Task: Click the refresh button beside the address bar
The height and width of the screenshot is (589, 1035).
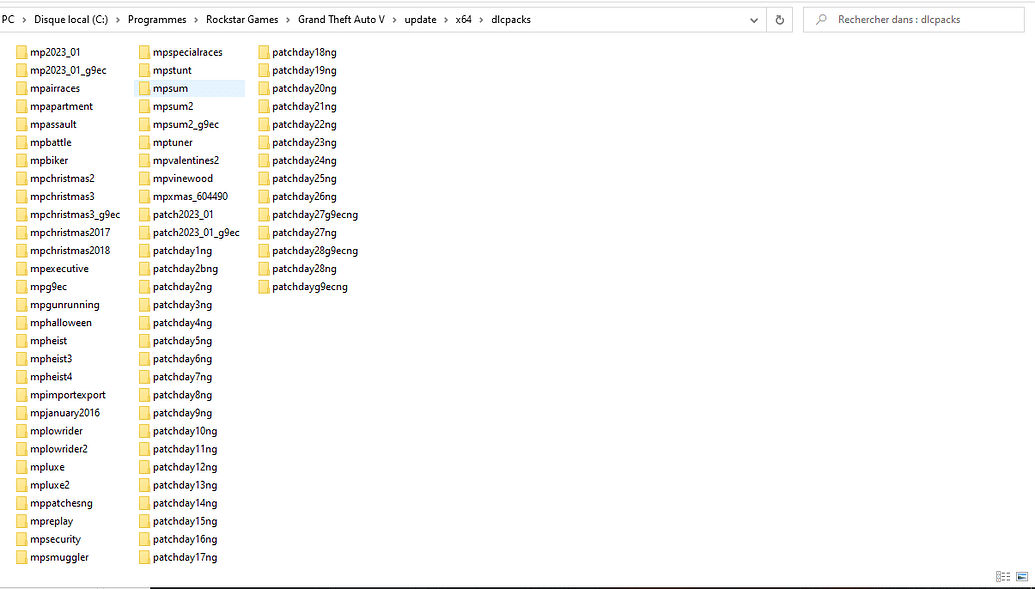Action: point(780,20)
